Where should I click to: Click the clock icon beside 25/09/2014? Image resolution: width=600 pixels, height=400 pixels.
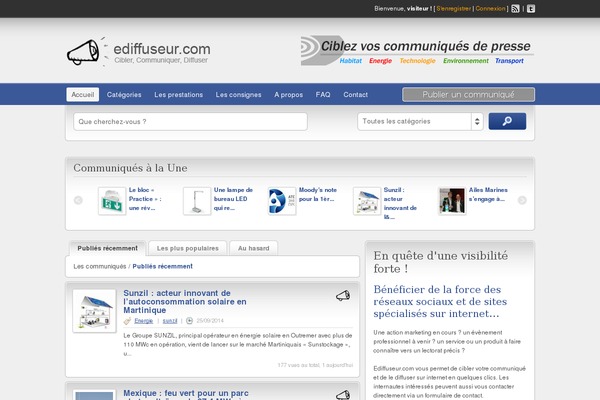[x=189, y=321]
